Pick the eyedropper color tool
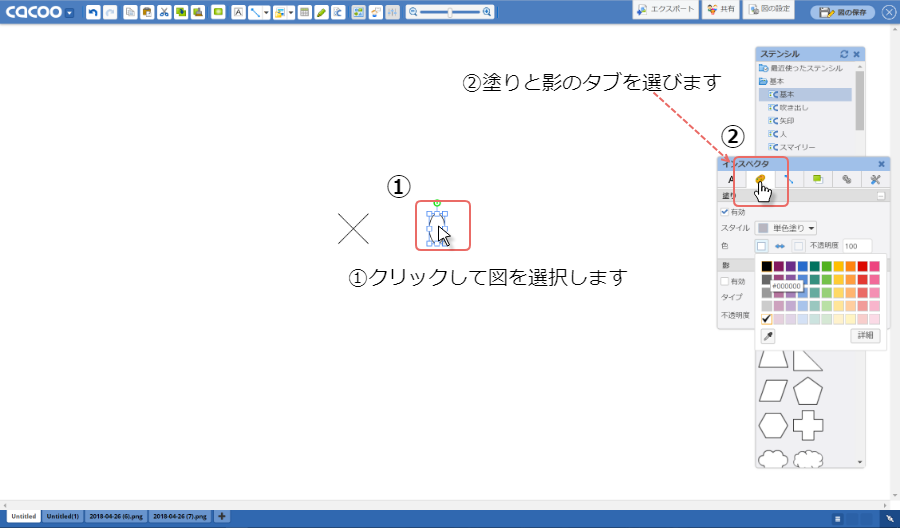The width and height of the screenshot is (901, 528). (x=768, y=336)
